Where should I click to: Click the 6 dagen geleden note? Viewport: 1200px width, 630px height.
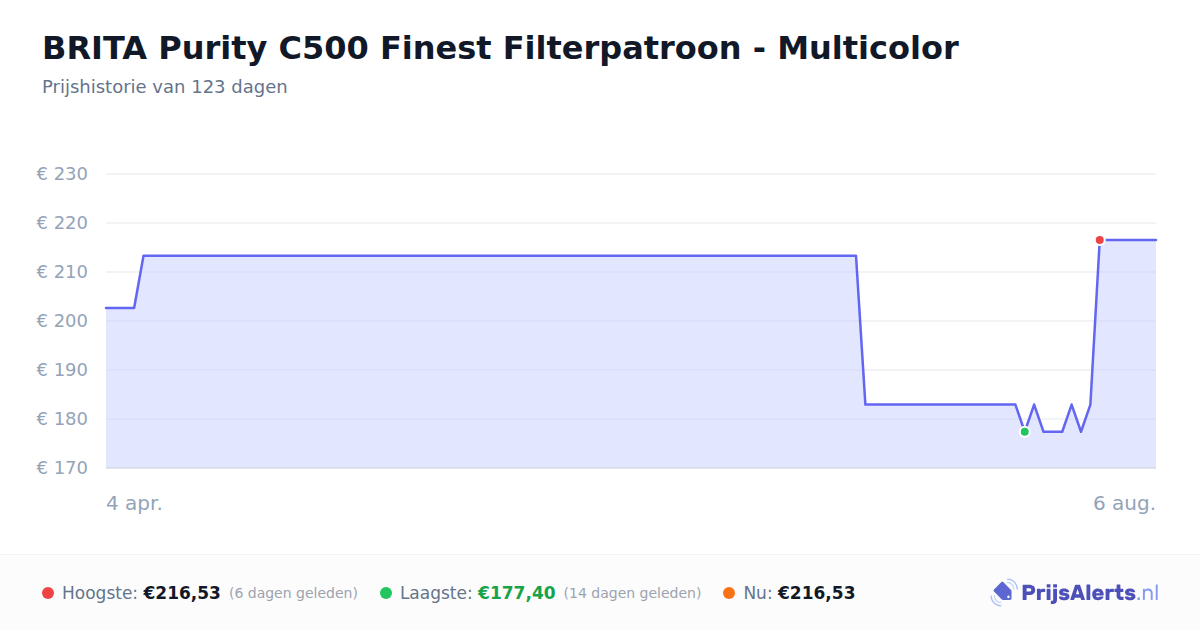293,593
